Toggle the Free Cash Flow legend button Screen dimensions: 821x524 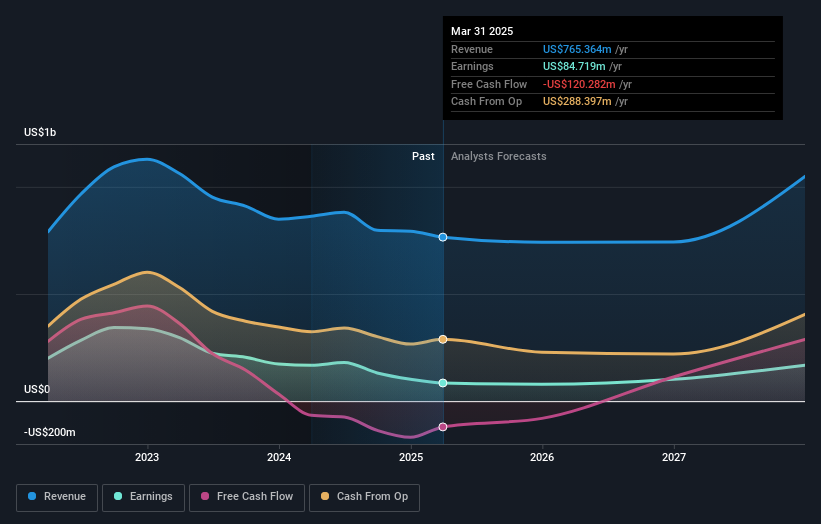(247, 497)
